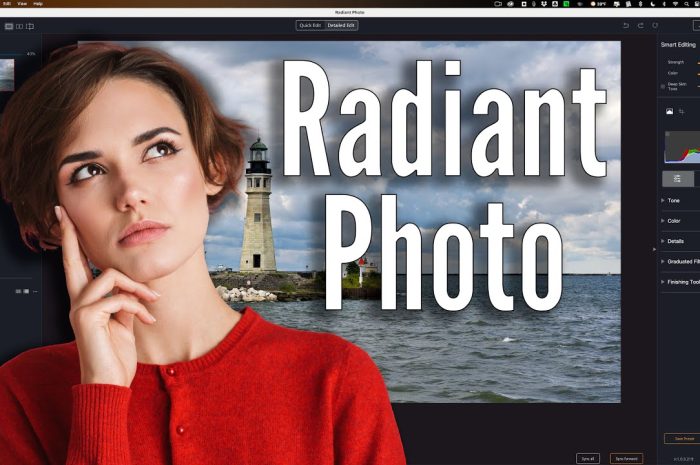Image resolution: width=700 pixels, height=465 pixels.
Task: Click the Wi-Fi icon in menu bar
Action: [x=675, y=4]
